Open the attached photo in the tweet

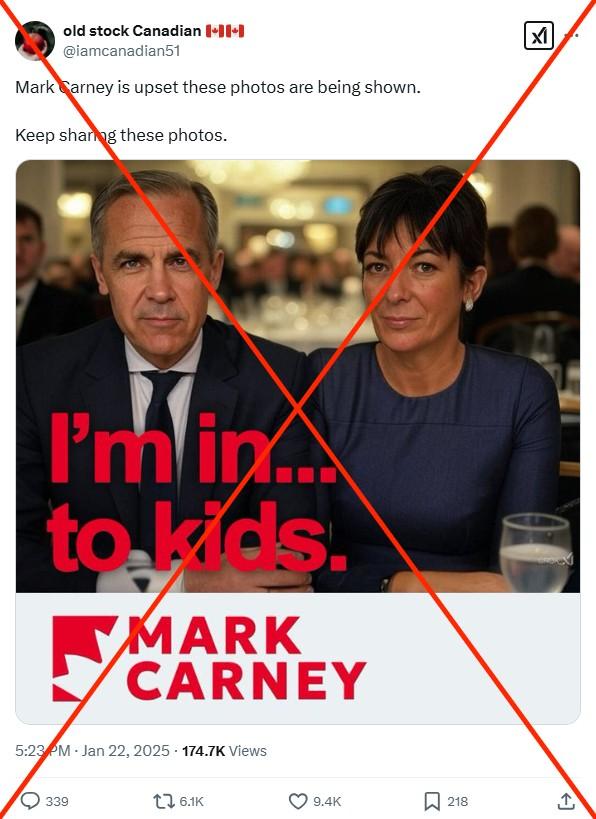pos(298,442)
